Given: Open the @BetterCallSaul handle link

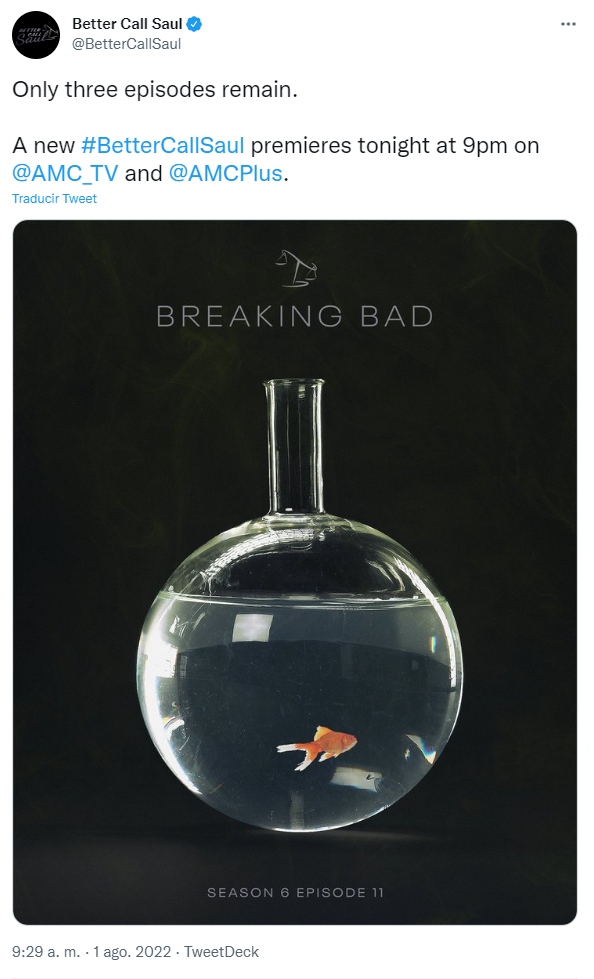Looking at the screenshot, I should [x=127, y=44].
